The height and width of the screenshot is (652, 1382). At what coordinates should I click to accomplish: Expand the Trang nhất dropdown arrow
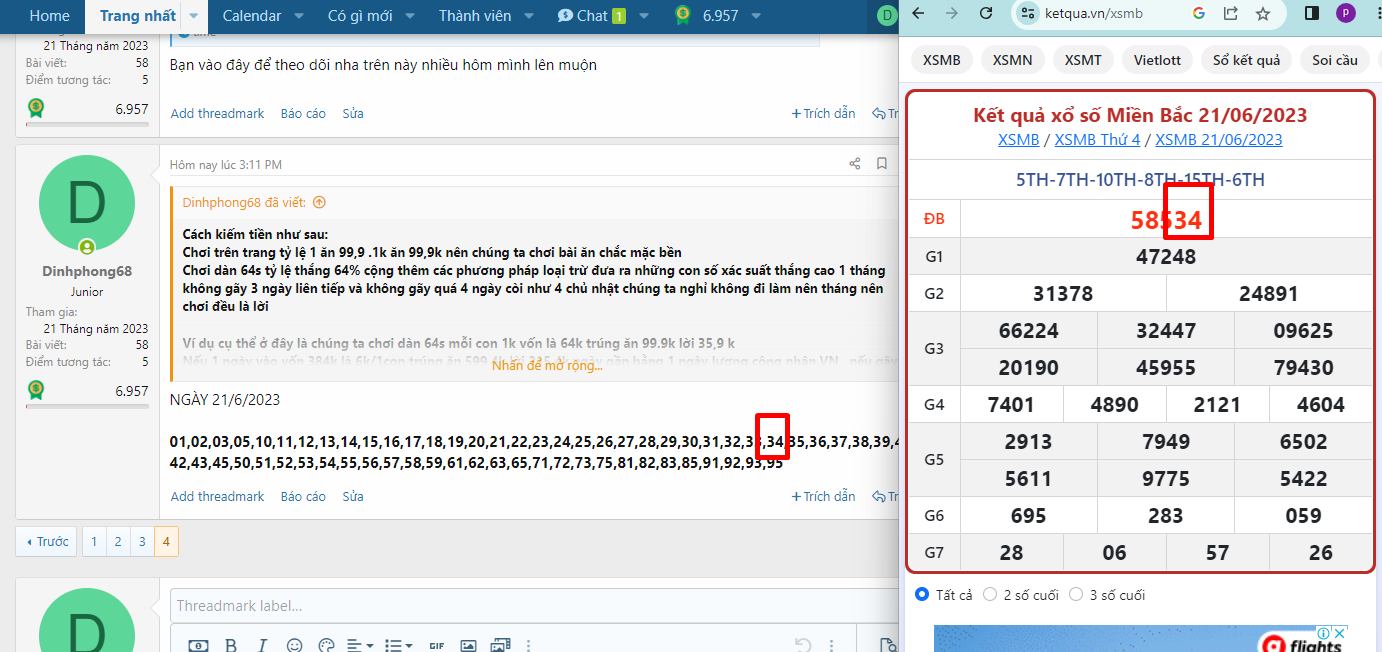[x=194, y=16]
